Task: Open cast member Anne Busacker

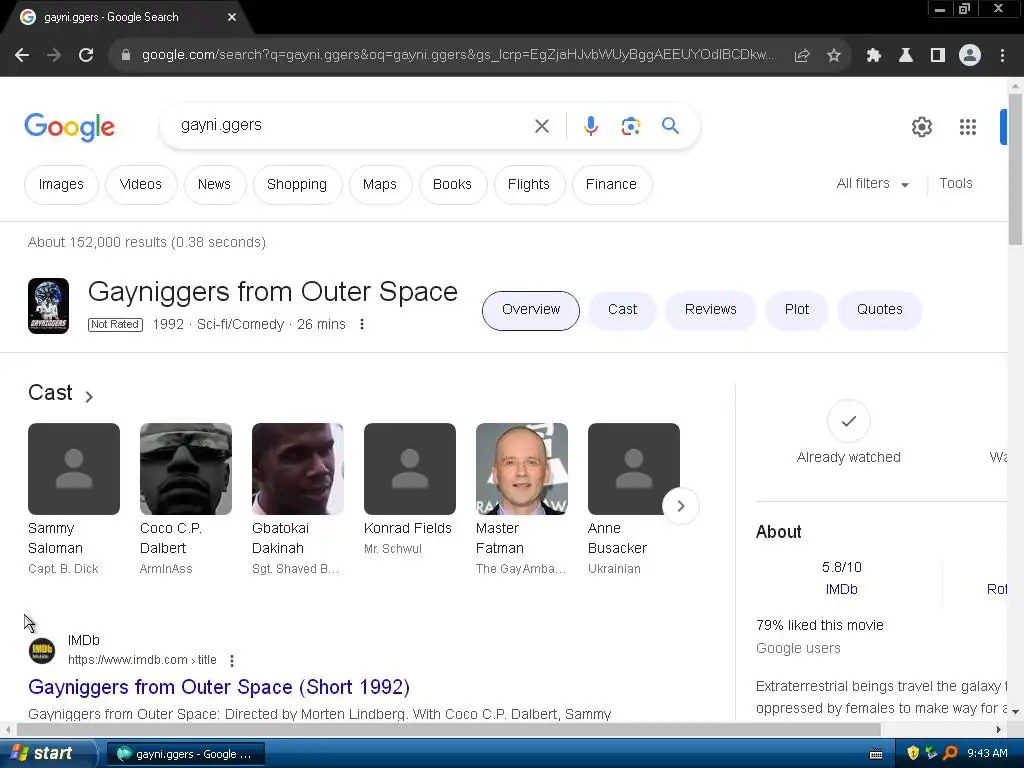Action: pos(634,500)
